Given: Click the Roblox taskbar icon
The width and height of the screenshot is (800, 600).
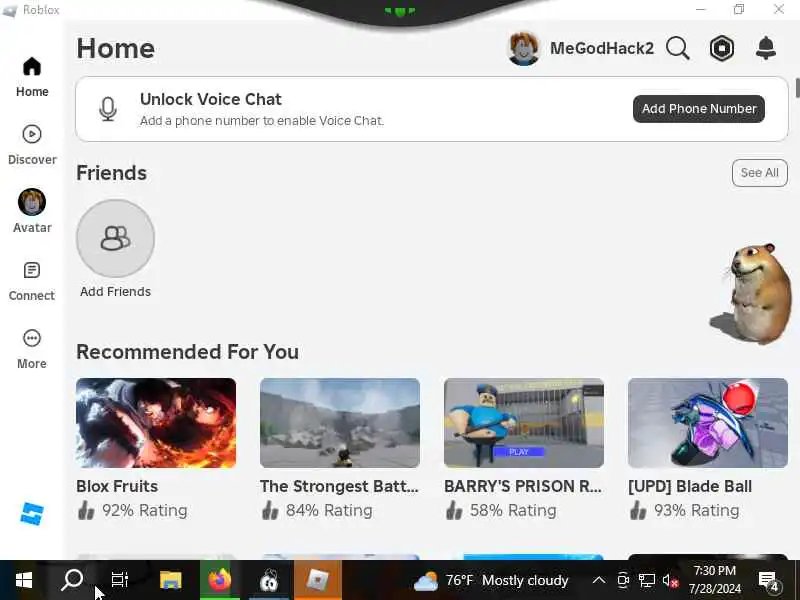Looking at the screenshot, I should [x=317, y=580].
